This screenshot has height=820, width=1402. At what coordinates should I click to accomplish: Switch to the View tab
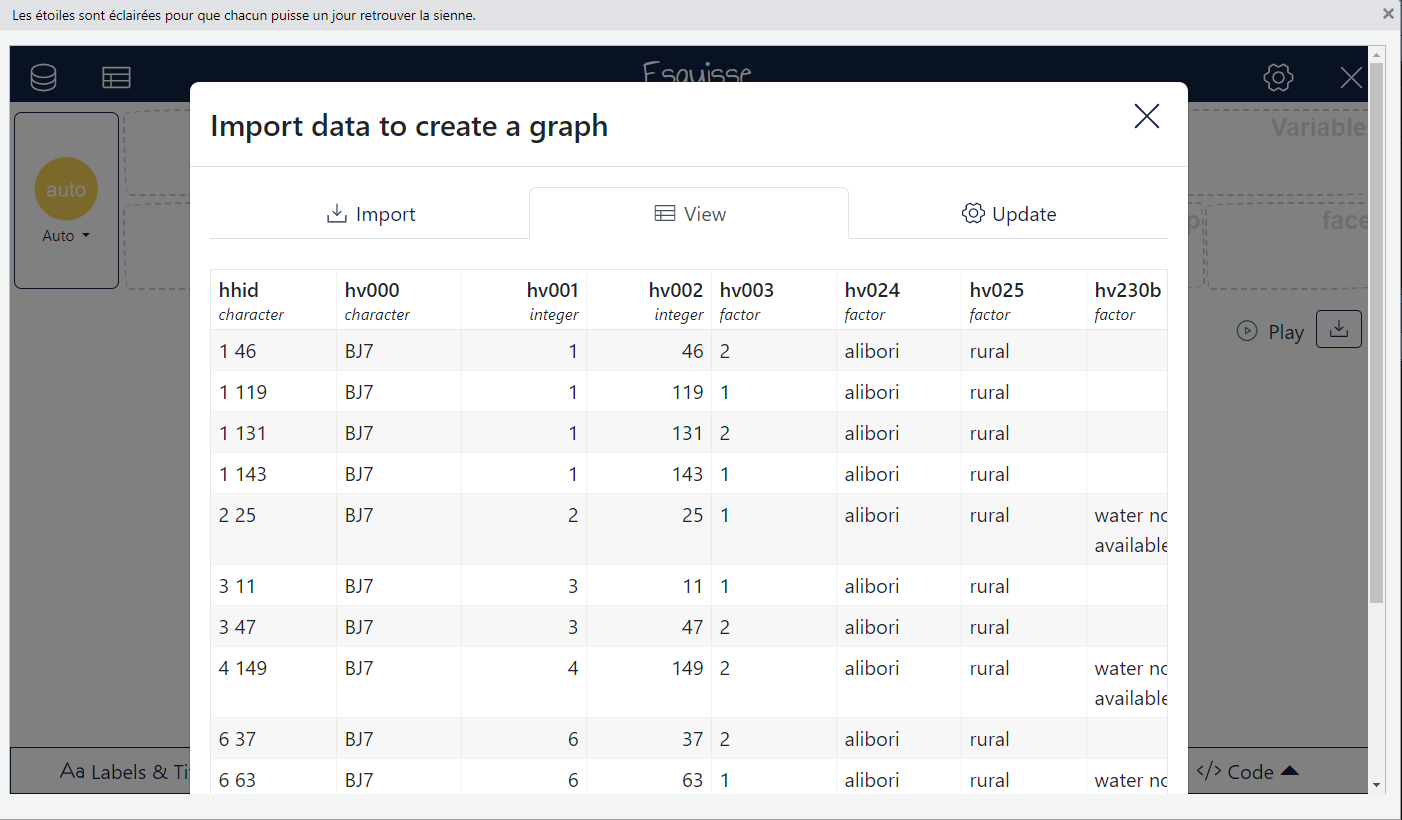(x=689, y=214)
